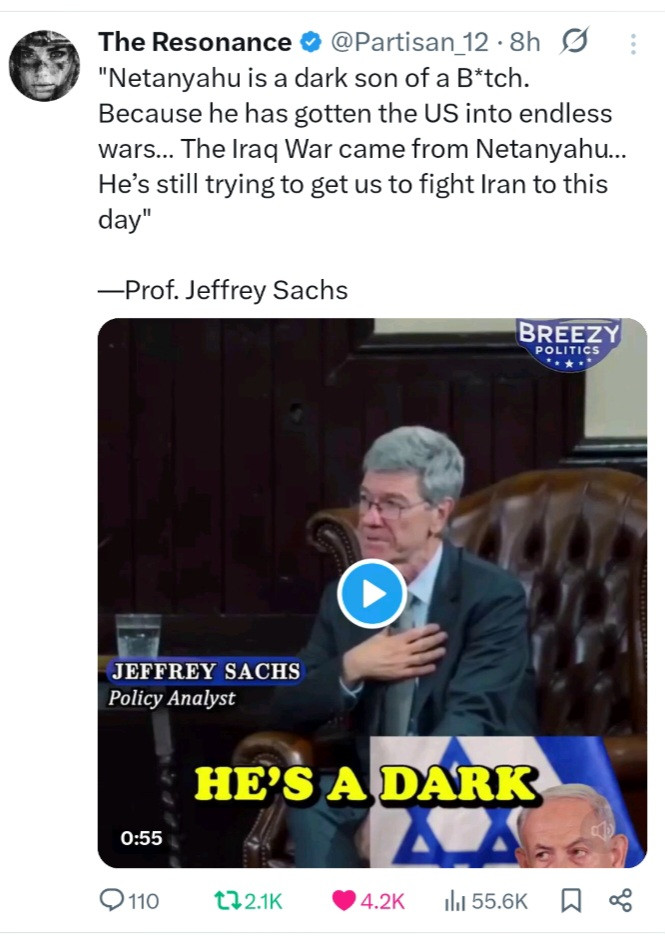This screenshot has width=665, height=937.
Task: Unmute the video with the speaker icon
Action: (x=602, y=830)
